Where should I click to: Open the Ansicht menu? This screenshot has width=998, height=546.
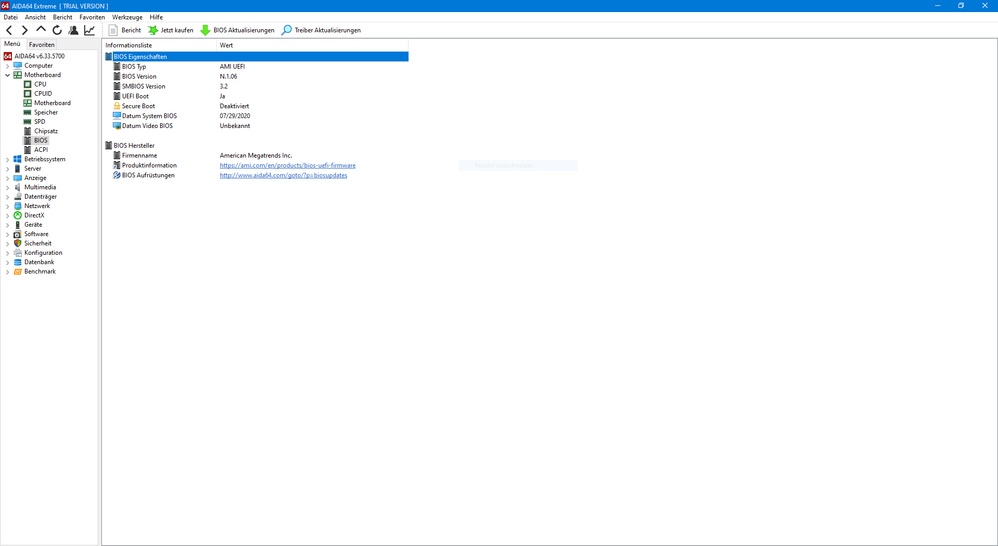pyautogui.click(x=35, y=17)
